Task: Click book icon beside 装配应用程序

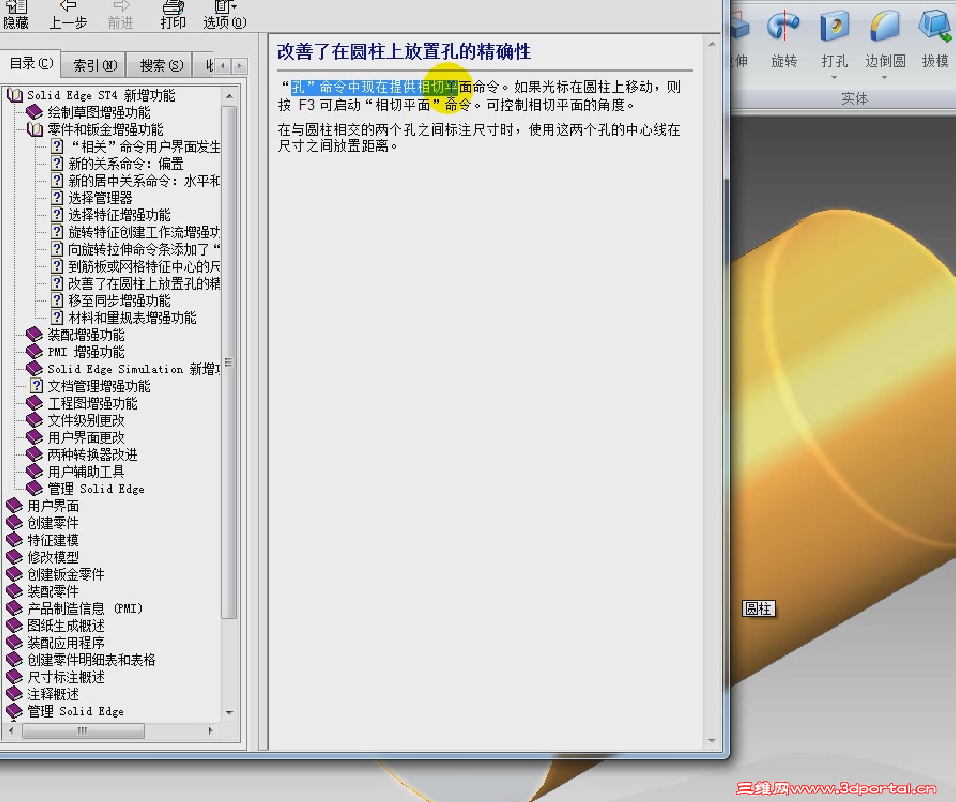Action: [14, 642]
